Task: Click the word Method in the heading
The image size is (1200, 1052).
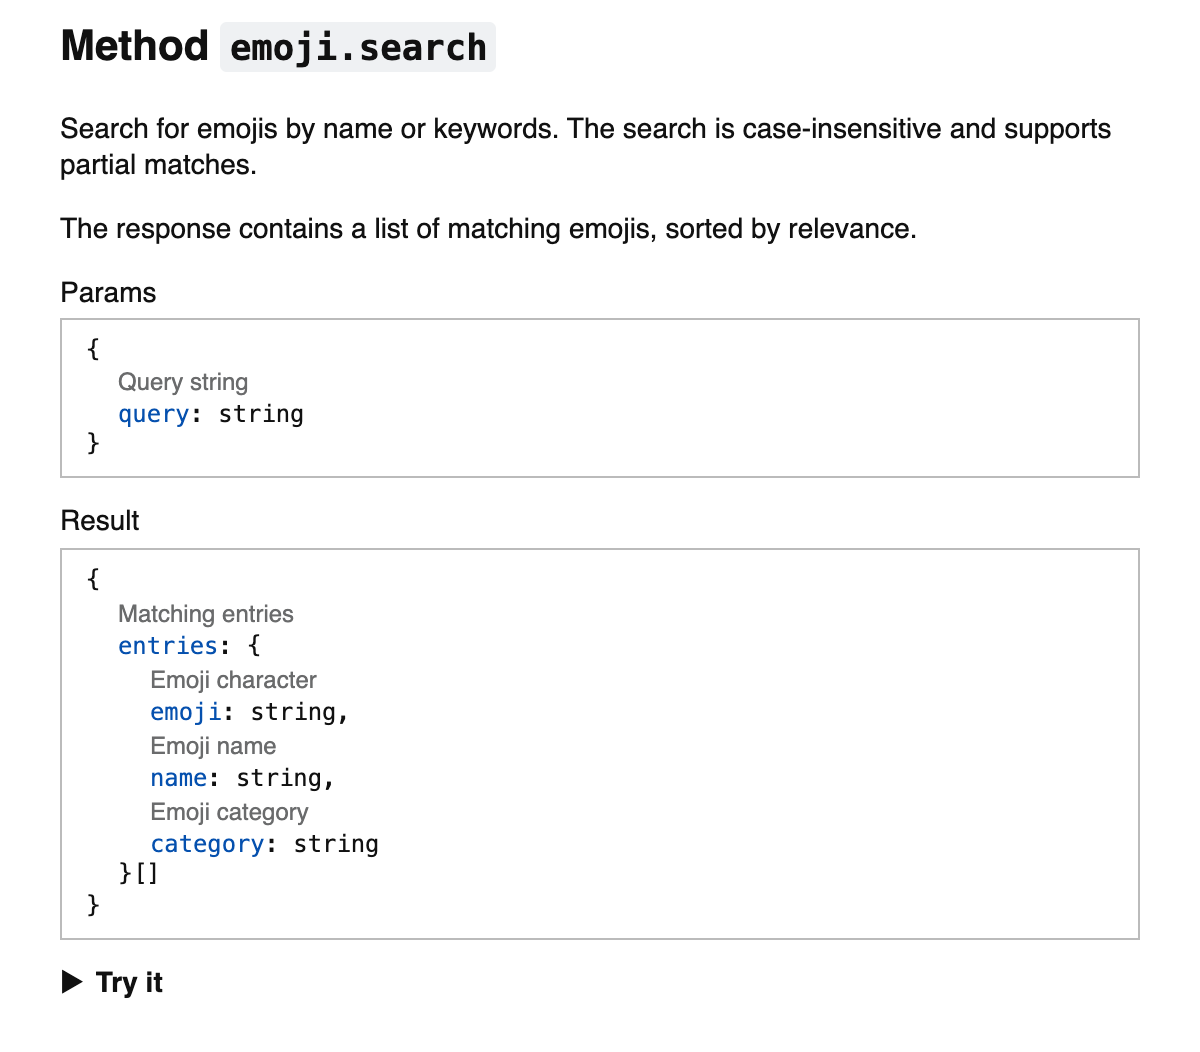Action: click(134, 47)
